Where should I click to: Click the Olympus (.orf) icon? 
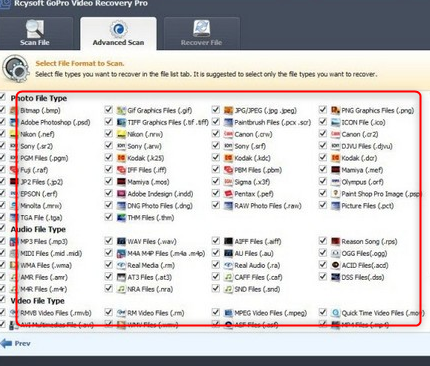point(335,182)
